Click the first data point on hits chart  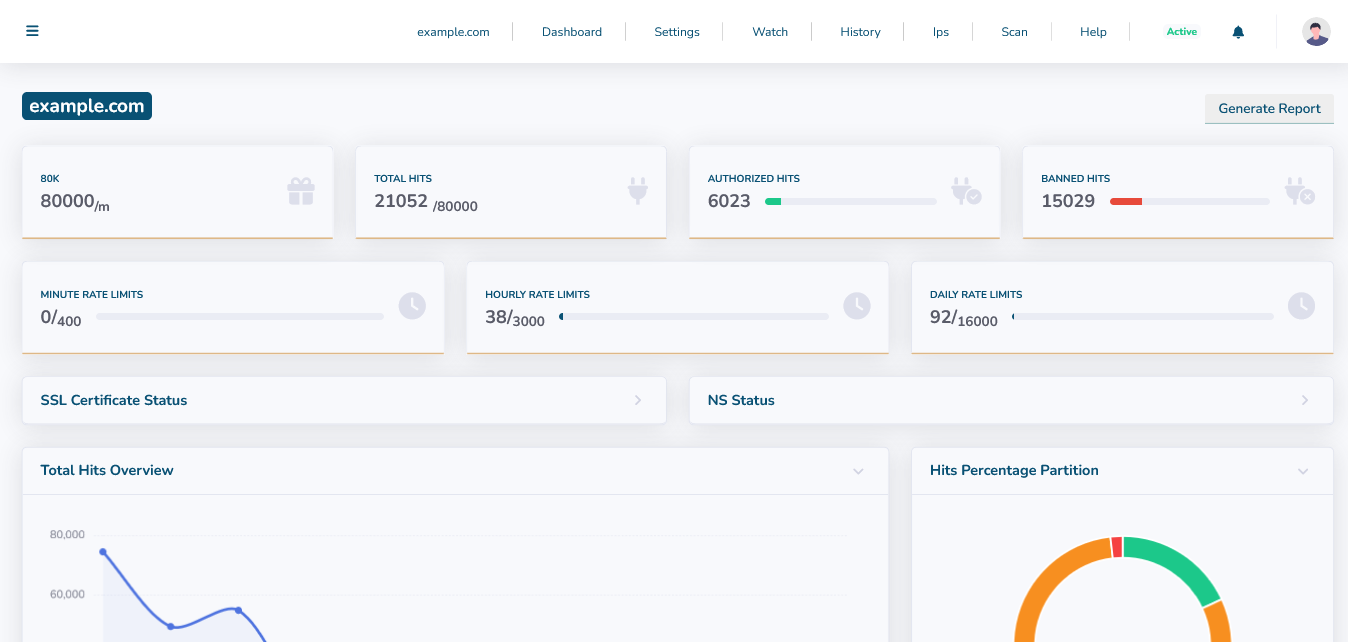[103, 552]
